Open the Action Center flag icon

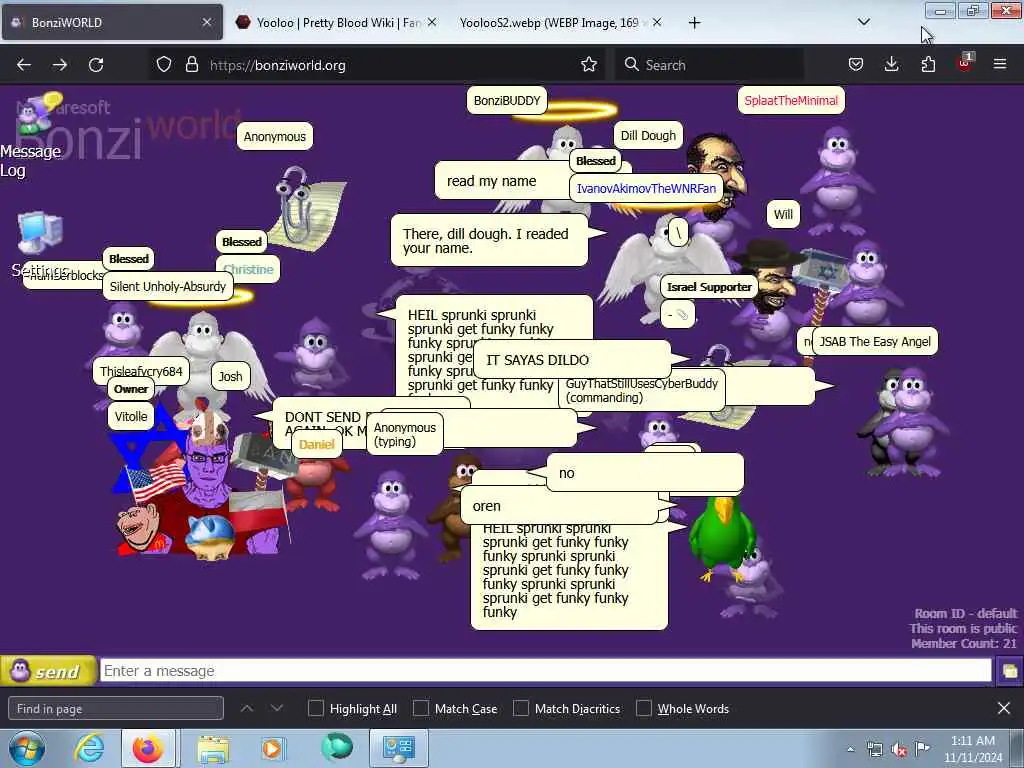(922, 748)
